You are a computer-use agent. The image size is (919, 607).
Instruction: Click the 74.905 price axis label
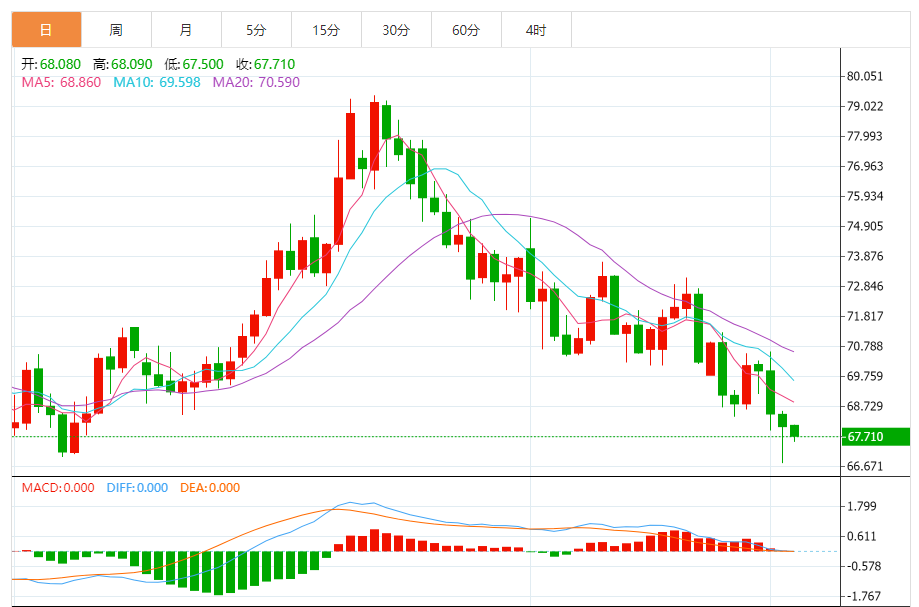(x=865, y=226)
